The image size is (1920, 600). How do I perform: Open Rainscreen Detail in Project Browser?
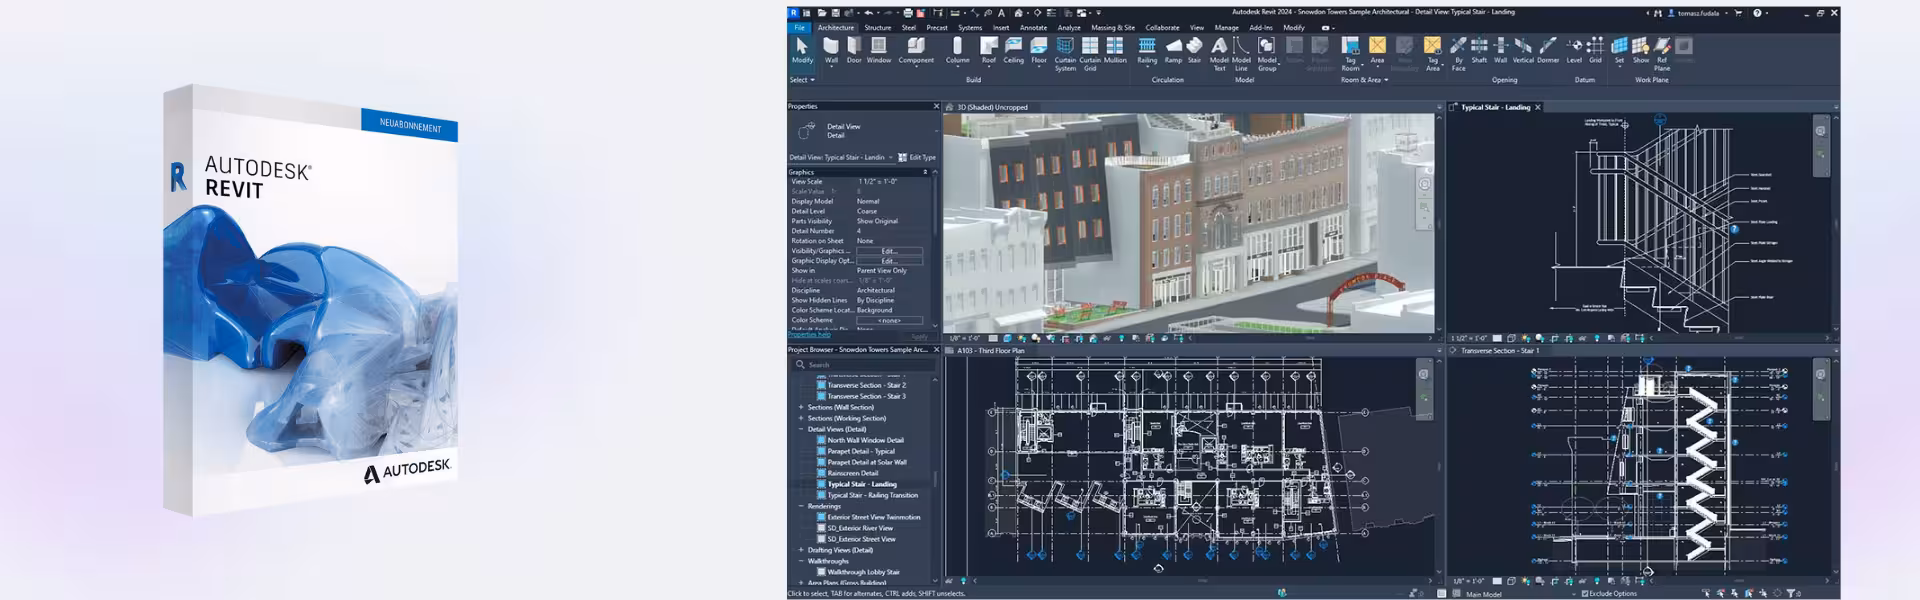pyautogui.click(x=852, y=473)
